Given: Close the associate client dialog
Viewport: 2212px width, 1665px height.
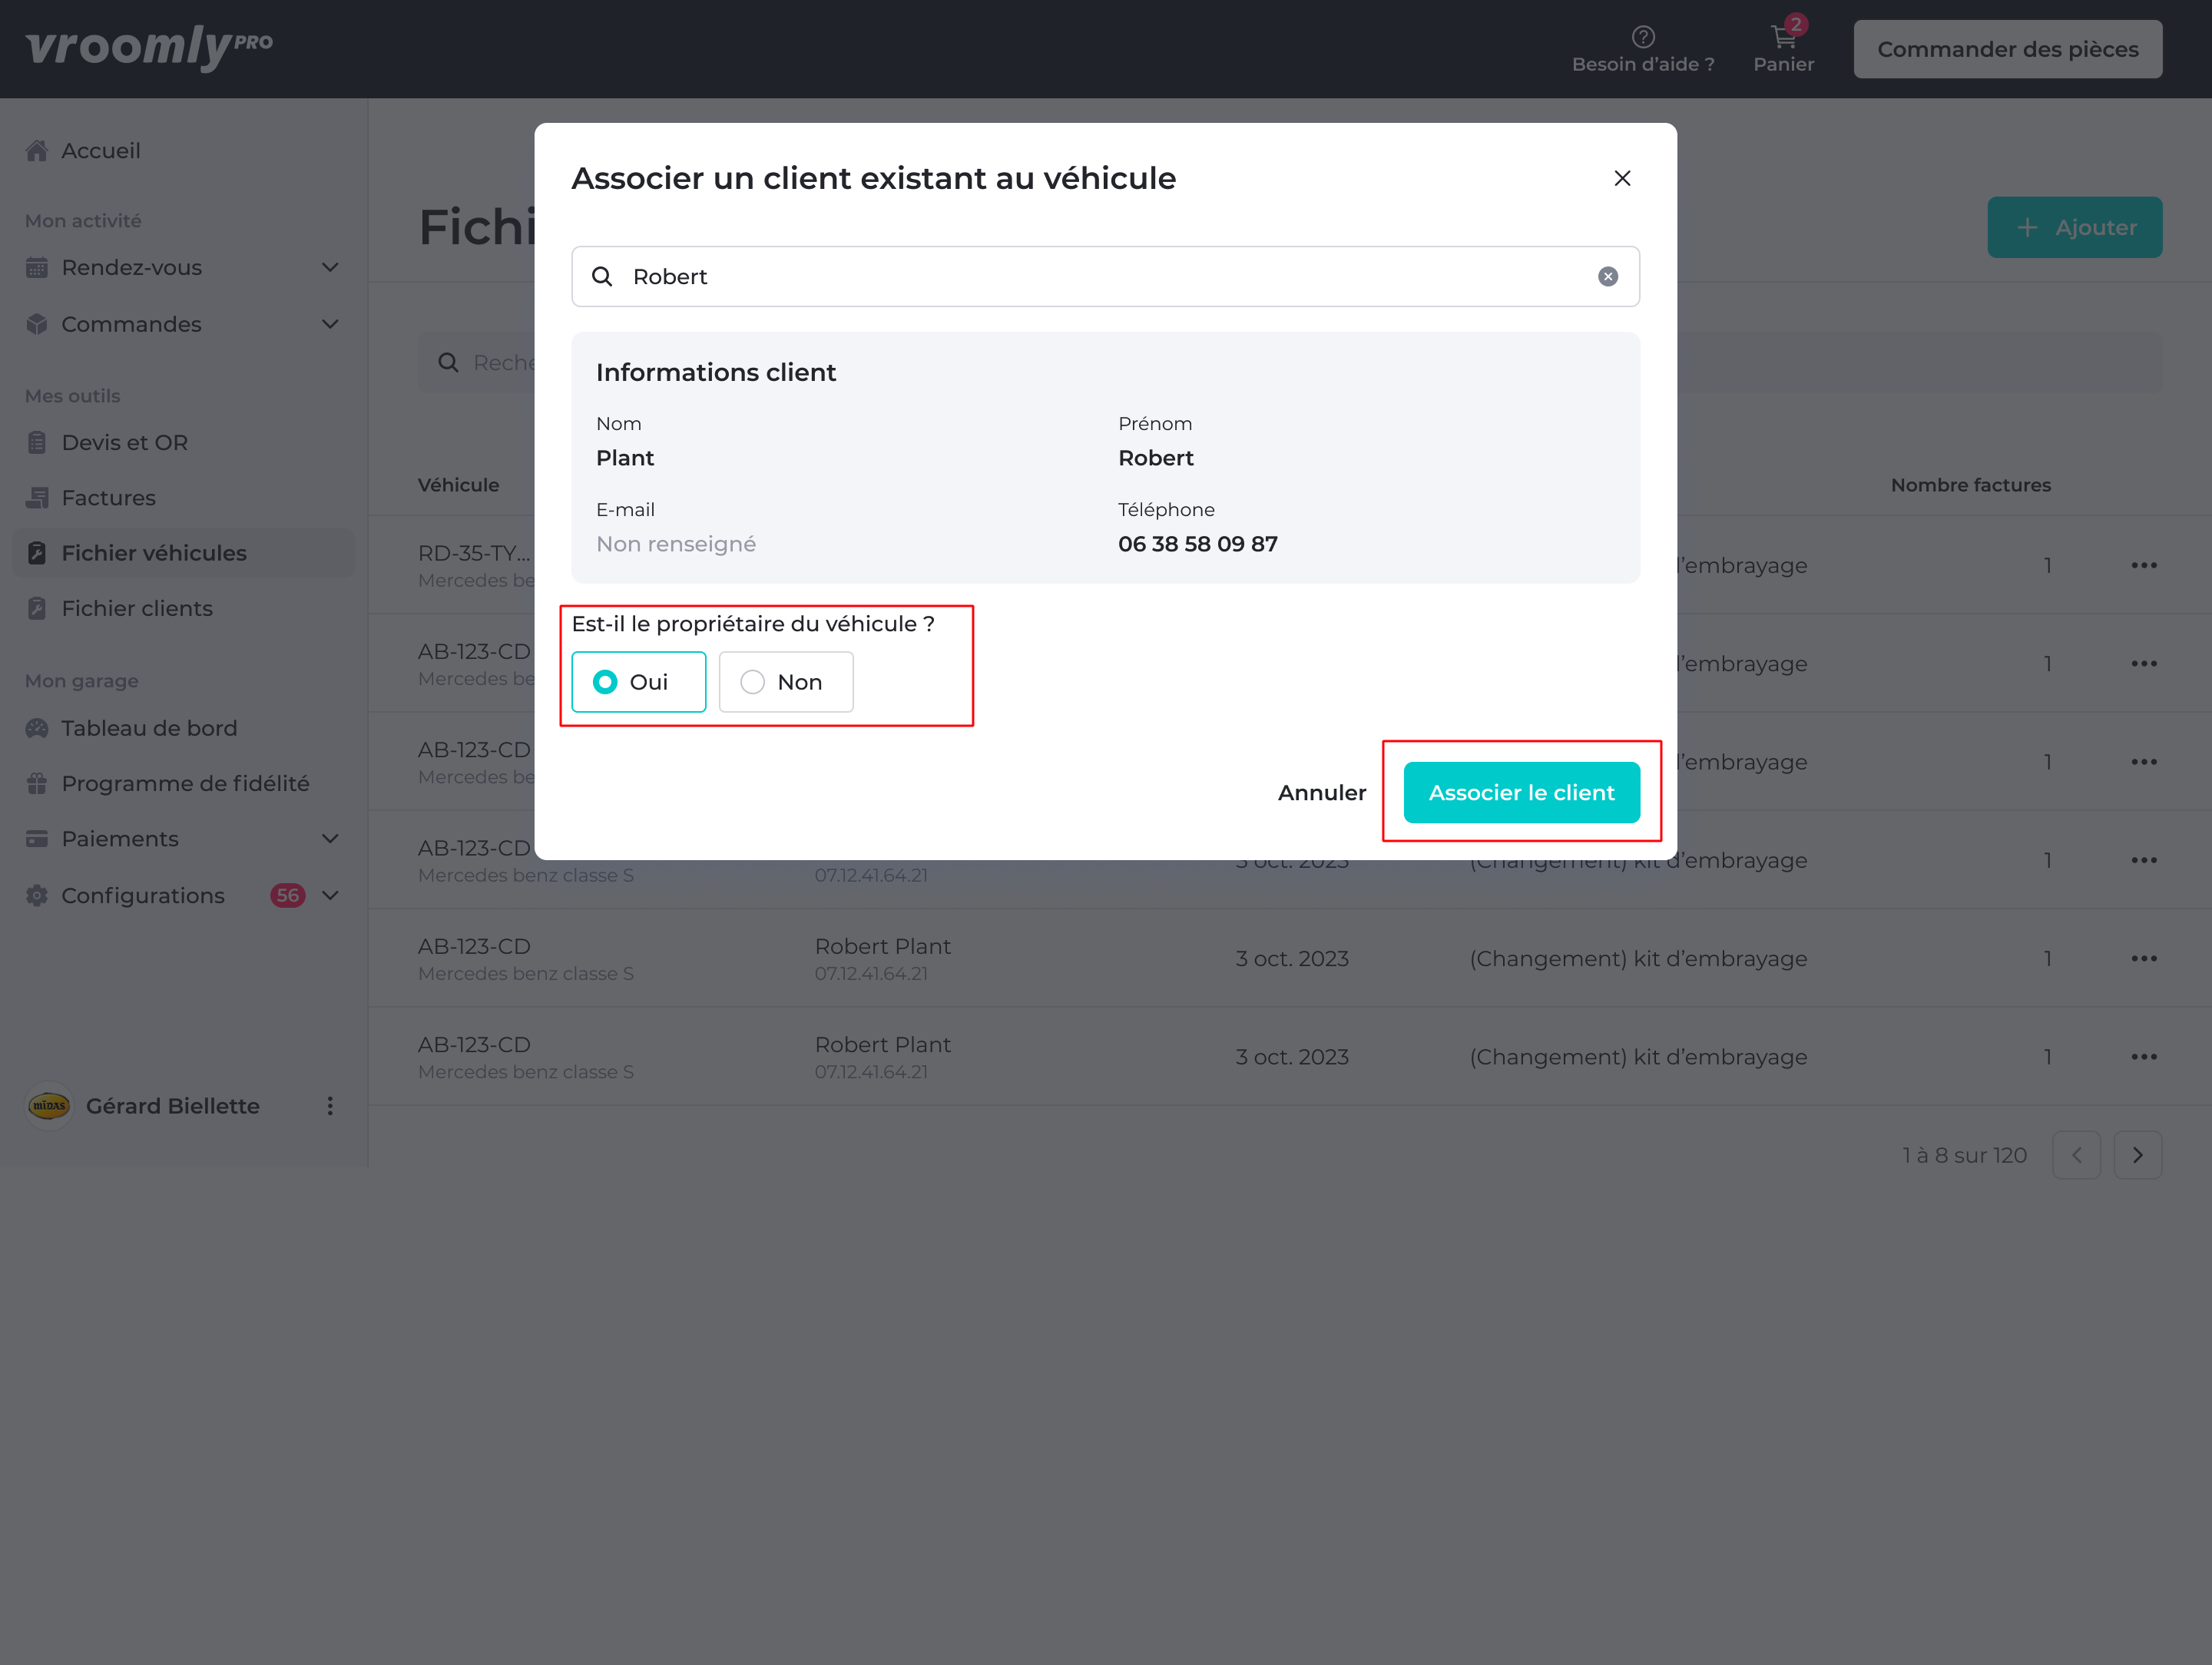Looking at the screenshot, I should (1622, 178).
